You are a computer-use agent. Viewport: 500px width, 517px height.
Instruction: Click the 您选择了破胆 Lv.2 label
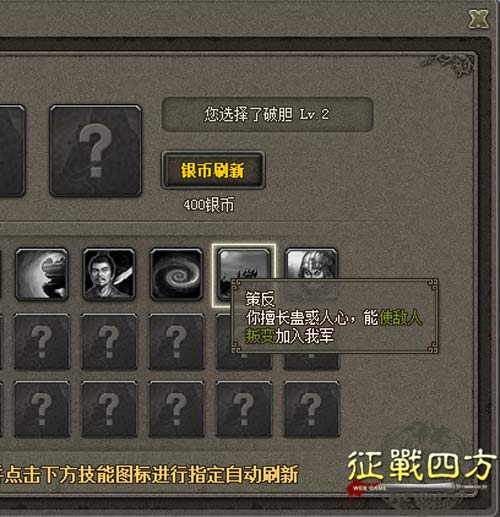click(x=267, y=114)
